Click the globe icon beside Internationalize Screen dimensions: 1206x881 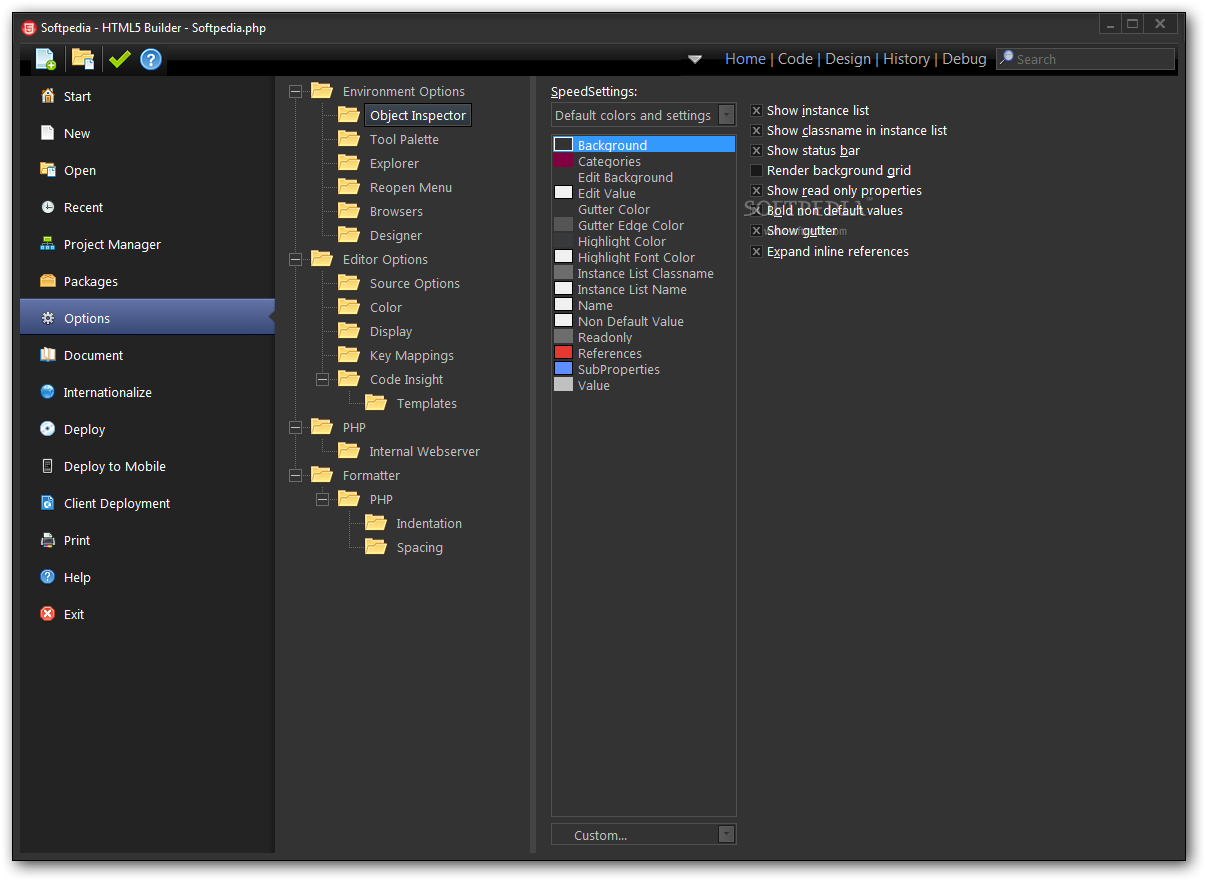[47, 392]
